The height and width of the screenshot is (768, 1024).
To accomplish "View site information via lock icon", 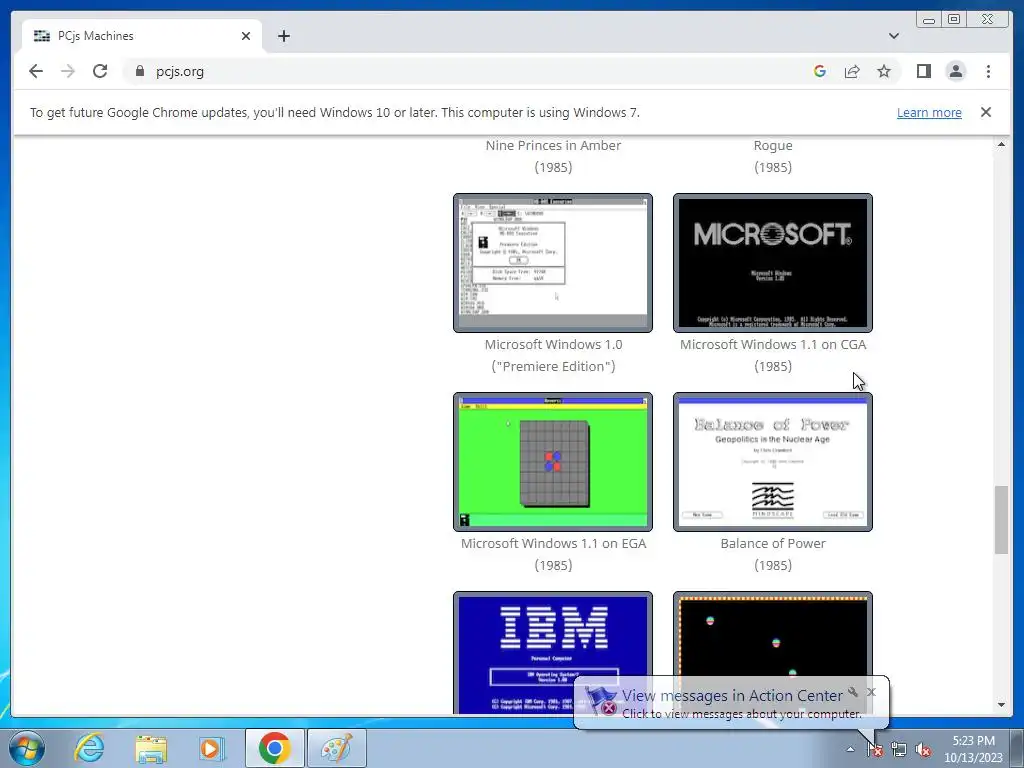I will click(139, 71).
